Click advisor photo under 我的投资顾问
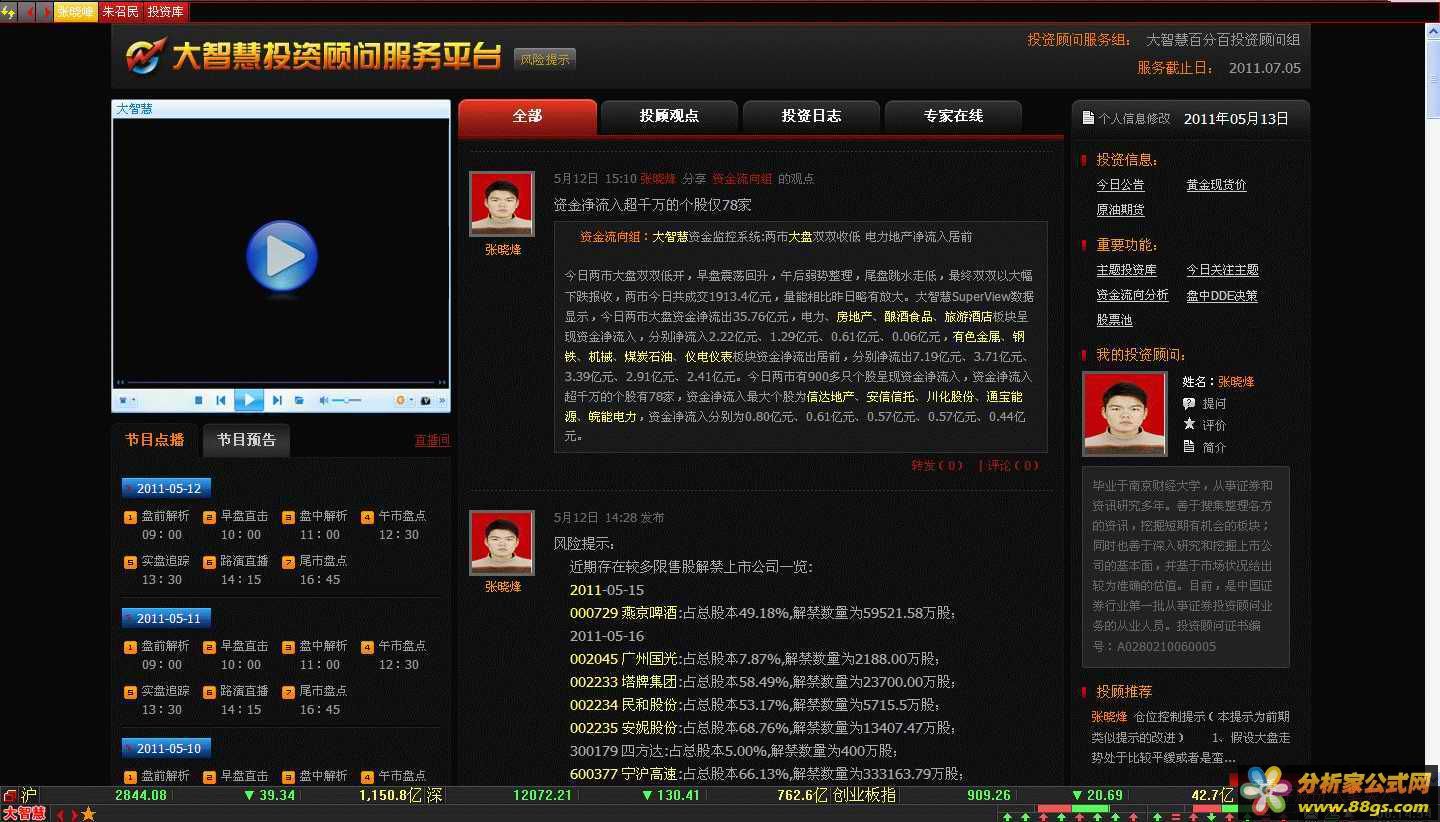Screen dimensions: 1440x822 coord(1125,414)
